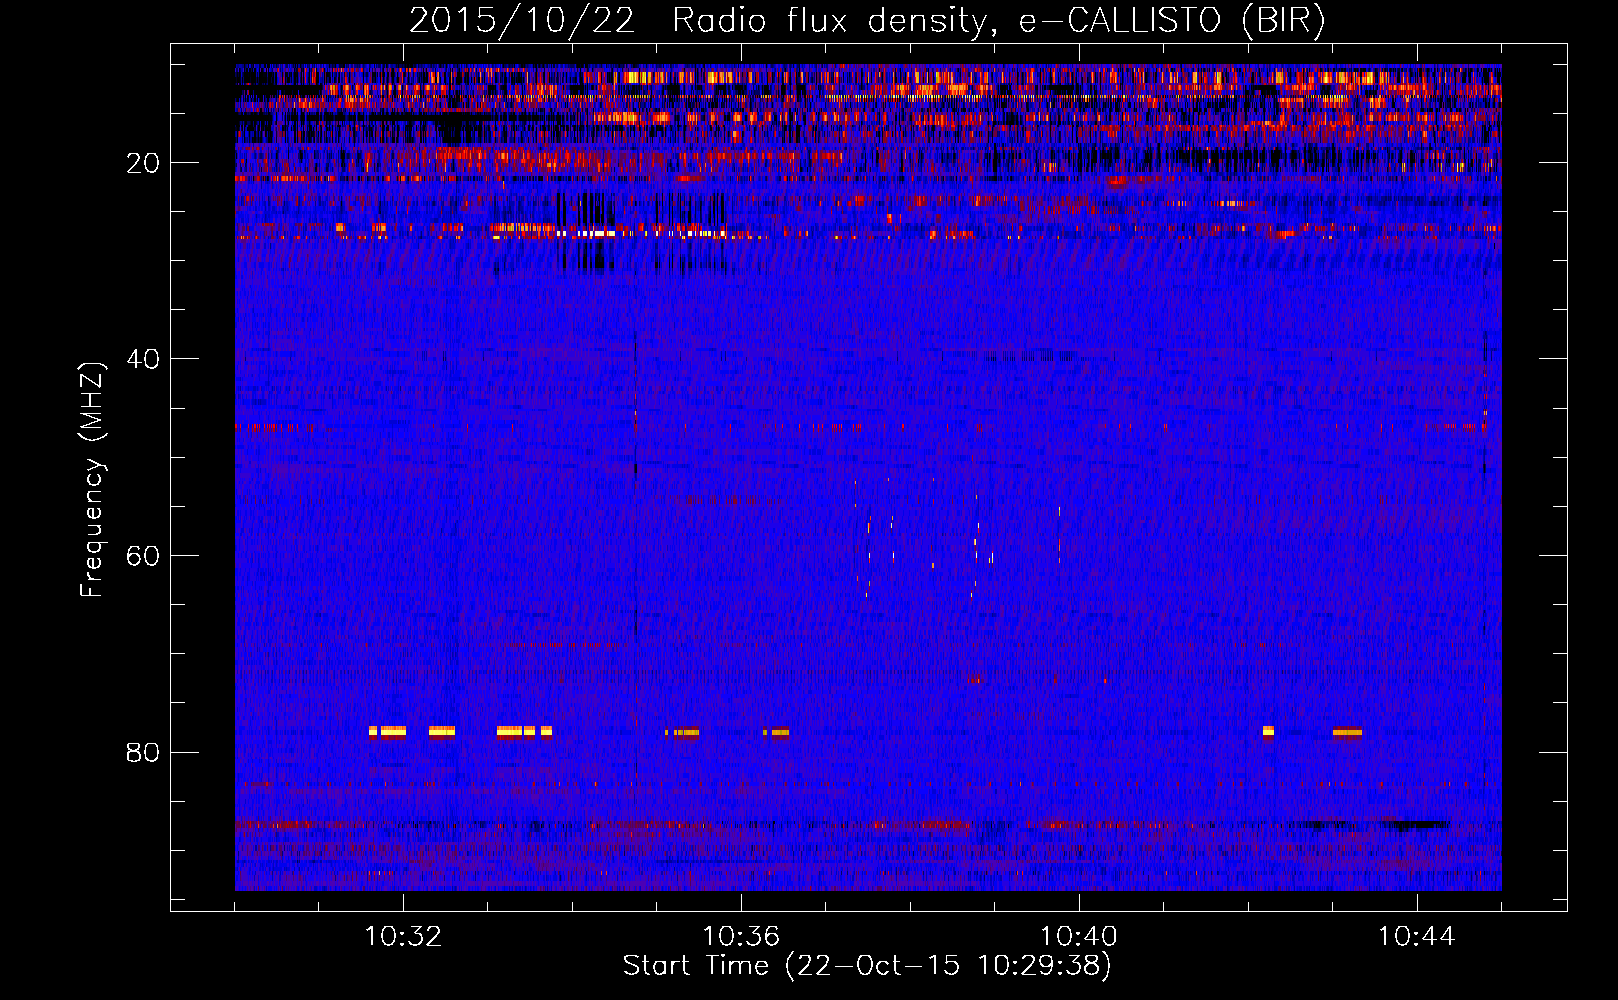Click the 60 MHz frequency tick label

pyautogui.click(x=144, y=556)
